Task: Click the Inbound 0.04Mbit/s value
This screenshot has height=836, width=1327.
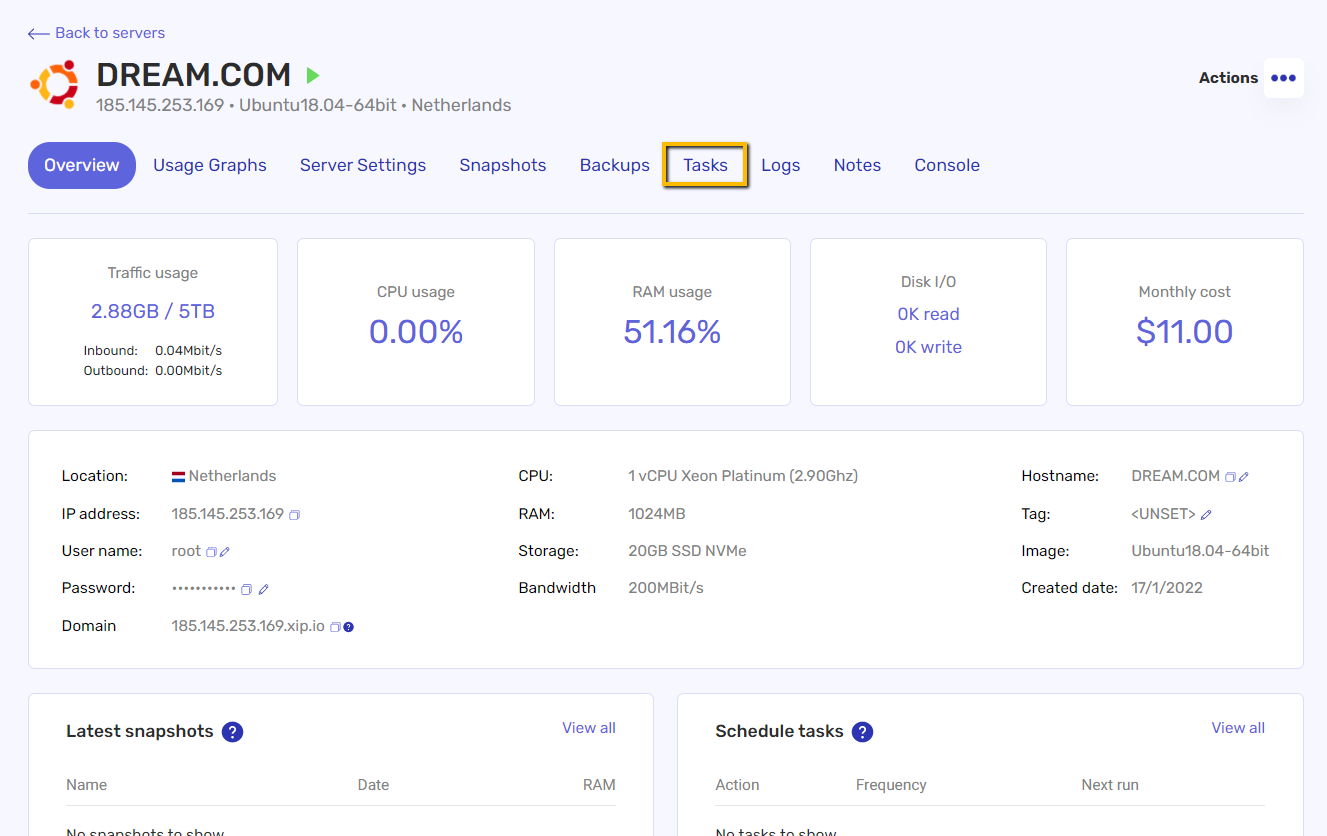Action: [x=188, y=350]
